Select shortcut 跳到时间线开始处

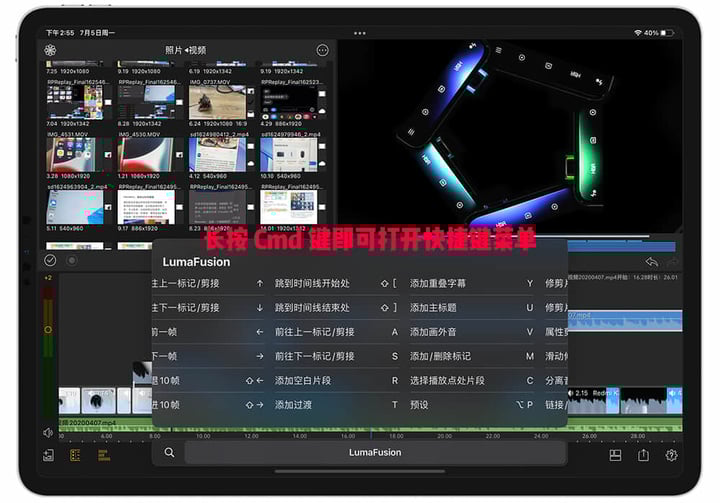pyautogui.click(x=336, y=283)
